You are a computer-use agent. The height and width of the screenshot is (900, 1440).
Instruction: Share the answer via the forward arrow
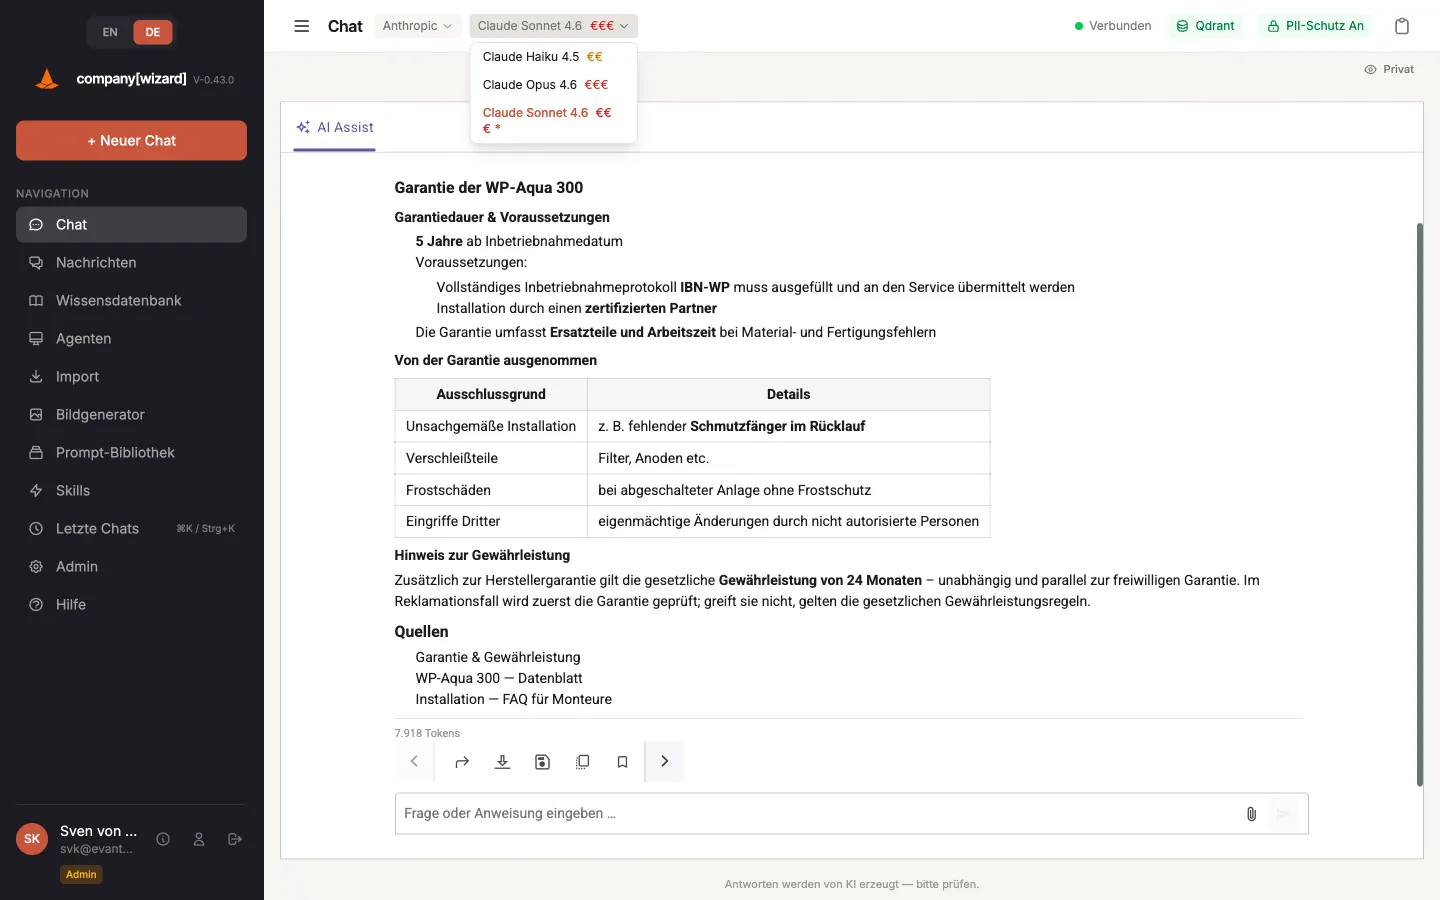462,762
